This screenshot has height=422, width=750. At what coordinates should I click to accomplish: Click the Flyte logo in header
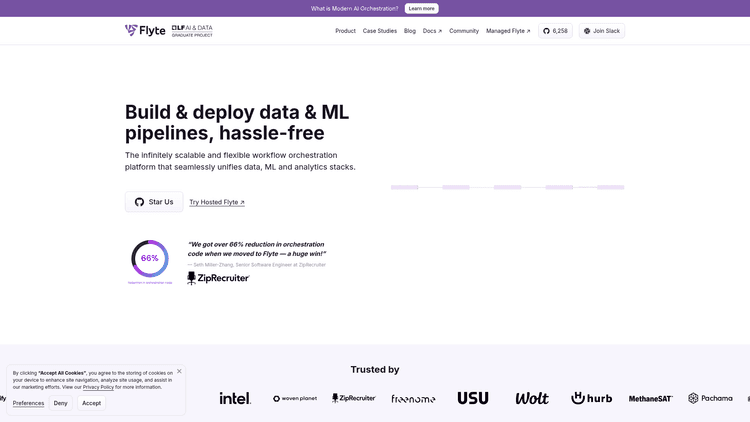[x=145, y=31]
